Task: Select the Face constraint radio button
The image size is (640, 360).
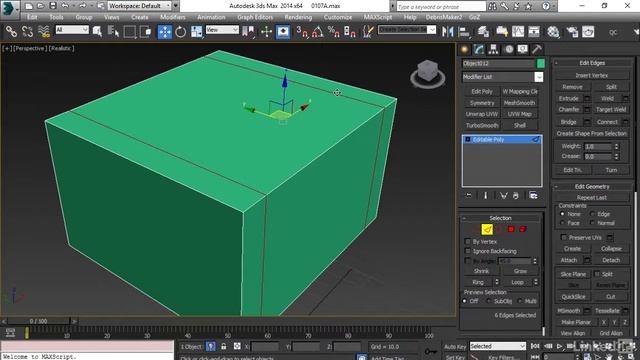Action: pyautogui.click(x=562, y=223)
